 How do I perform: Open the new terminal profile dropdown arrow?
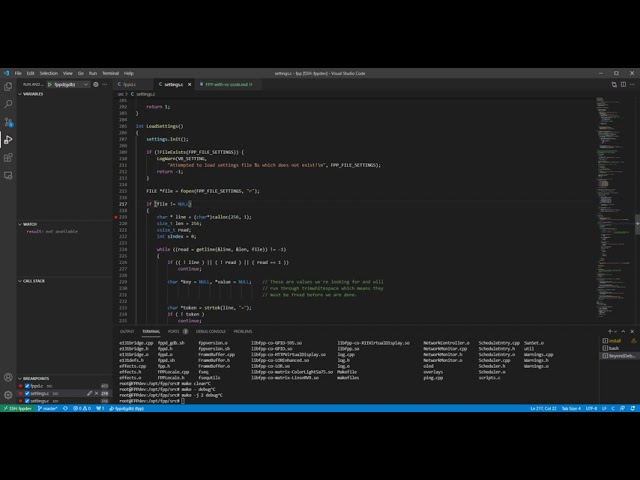pyautogui.click(x=616, y=331)
